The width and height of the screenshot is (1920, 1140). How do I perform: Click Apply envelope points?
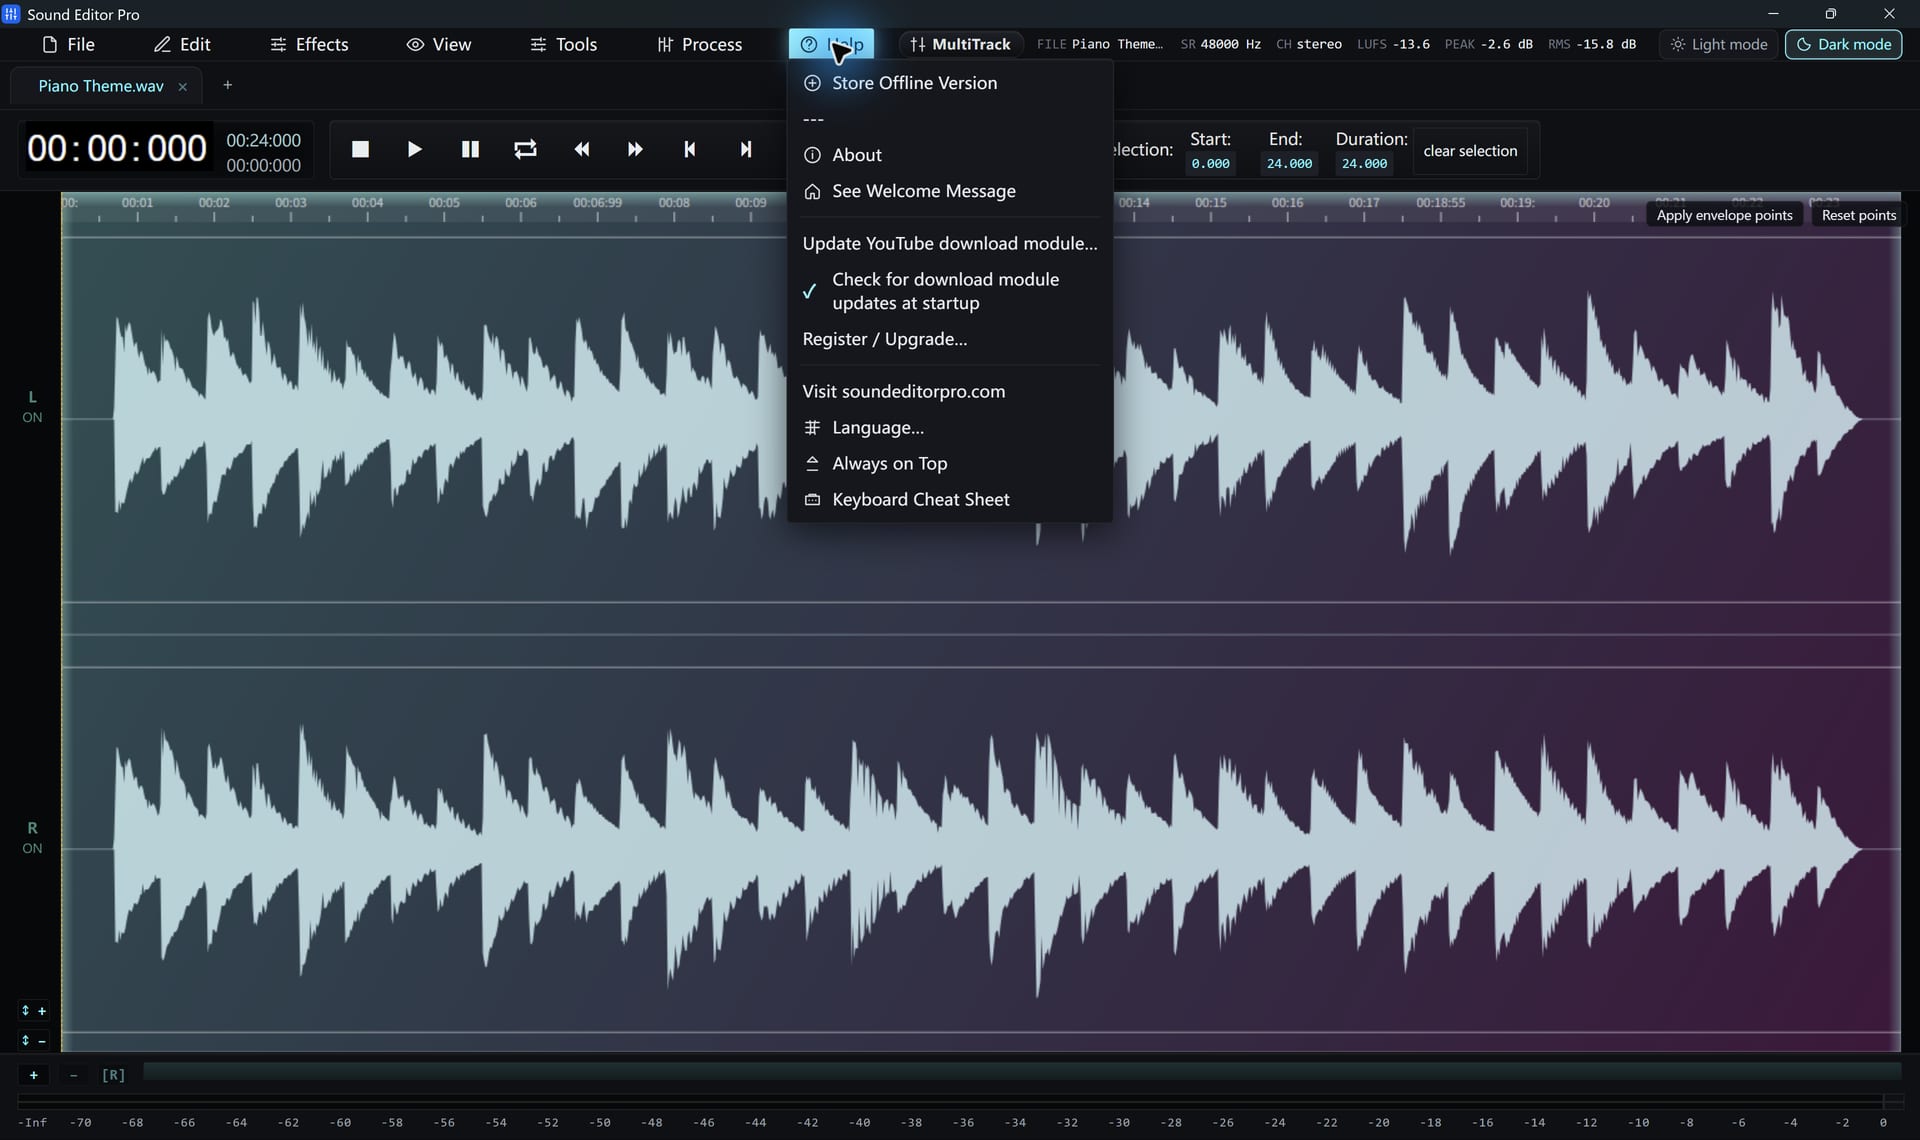tap(1724, 215)
